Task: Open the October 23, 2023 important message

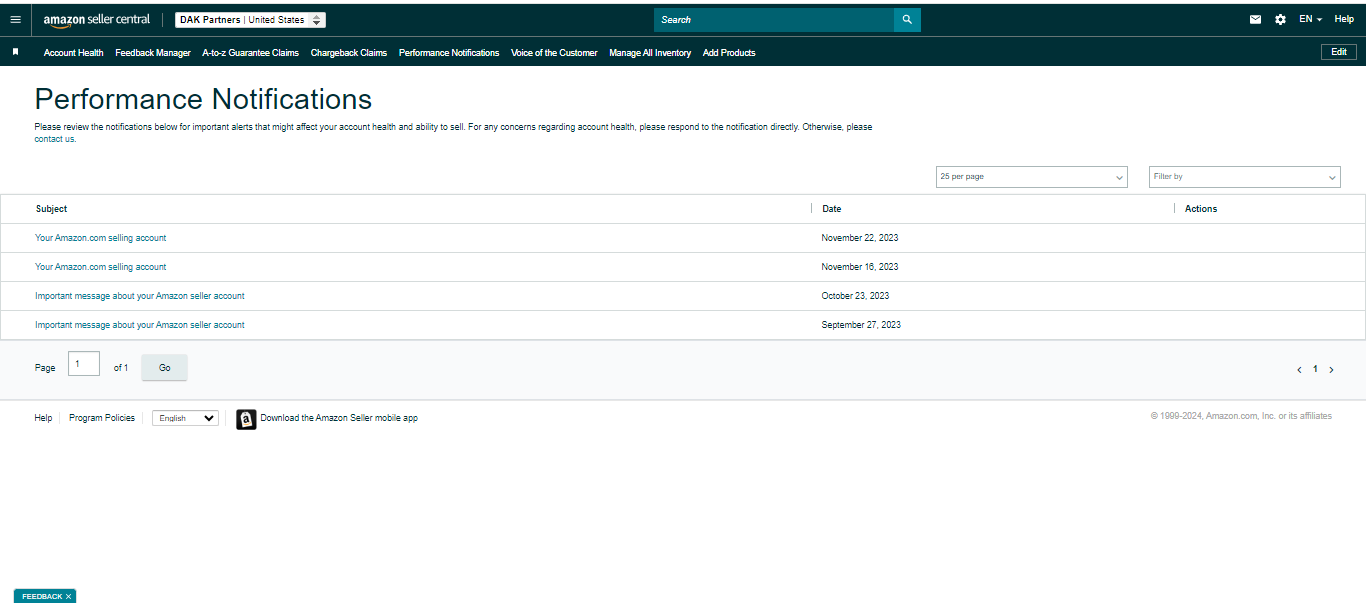Action: click(x=140, y=296)
